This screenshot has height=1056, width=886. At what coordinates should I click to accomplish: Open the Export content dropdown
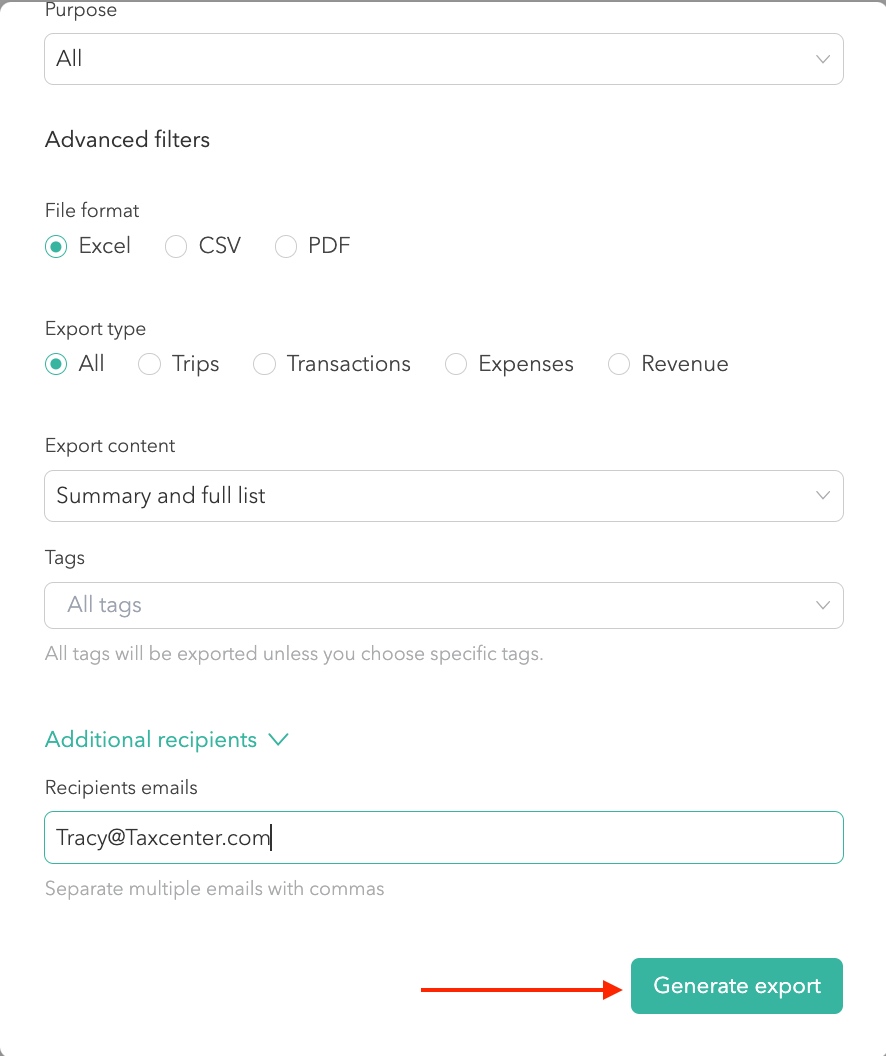click(x=443, y=496)
